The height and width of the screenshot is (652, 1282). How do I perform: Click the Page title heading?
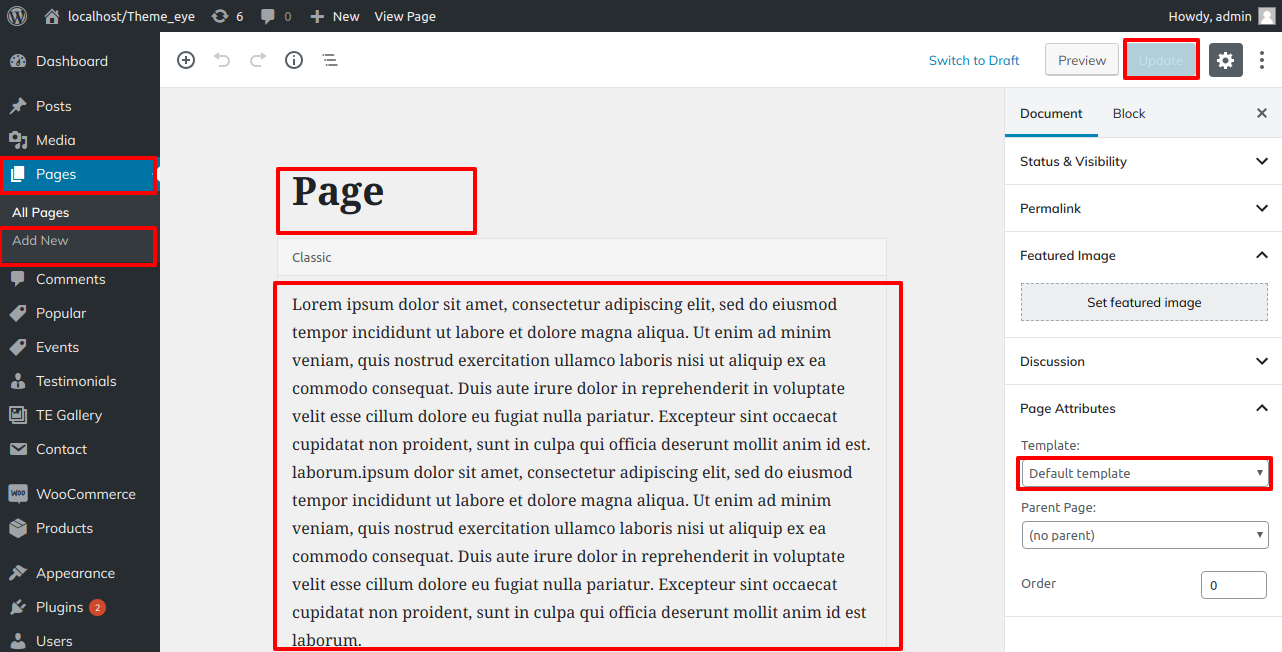tap(338, 191)
